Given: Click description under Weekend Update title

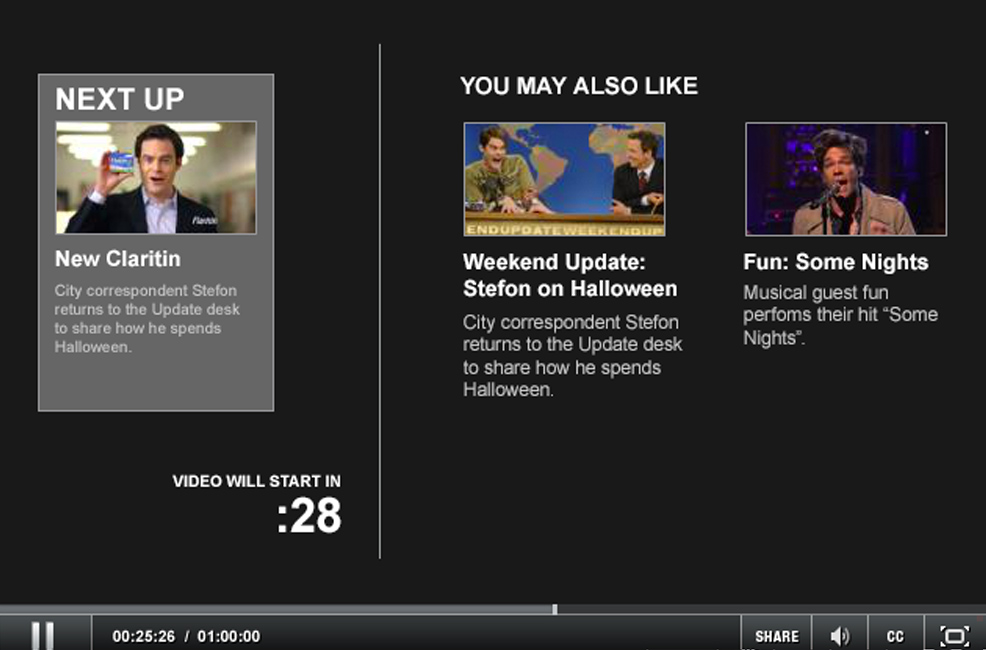Looking at the screenshot, I should [x=572, y=356].
